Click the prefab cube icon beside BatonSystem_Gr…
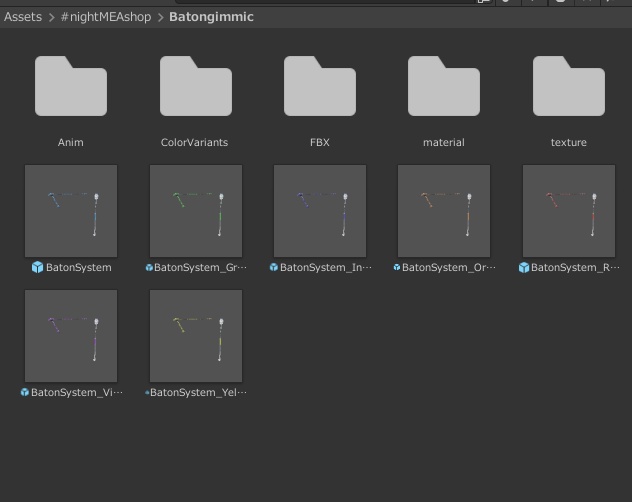The height and width of the screenshot is (502, 632). click(149, 267)
